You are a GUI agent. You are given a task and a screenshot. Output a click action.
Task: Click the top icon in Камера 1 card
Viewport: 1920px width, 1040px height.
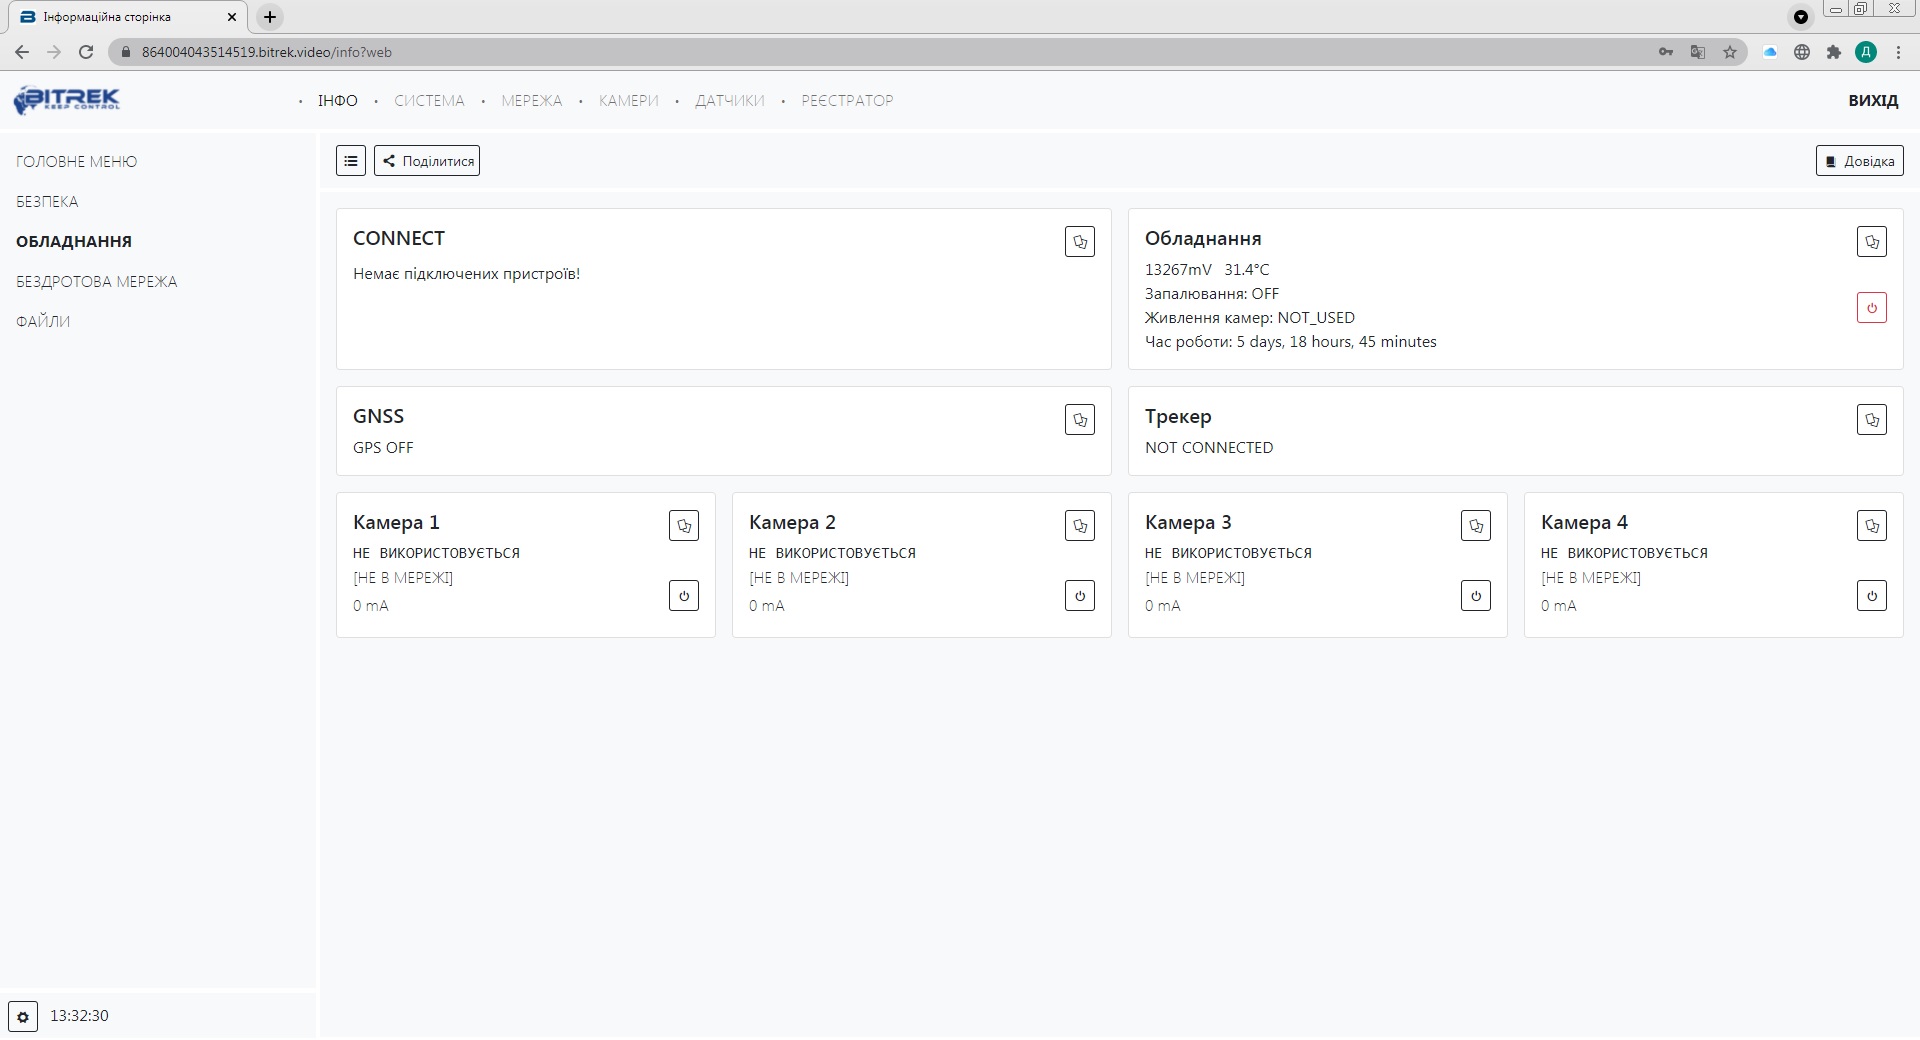(x=684, y=526)
